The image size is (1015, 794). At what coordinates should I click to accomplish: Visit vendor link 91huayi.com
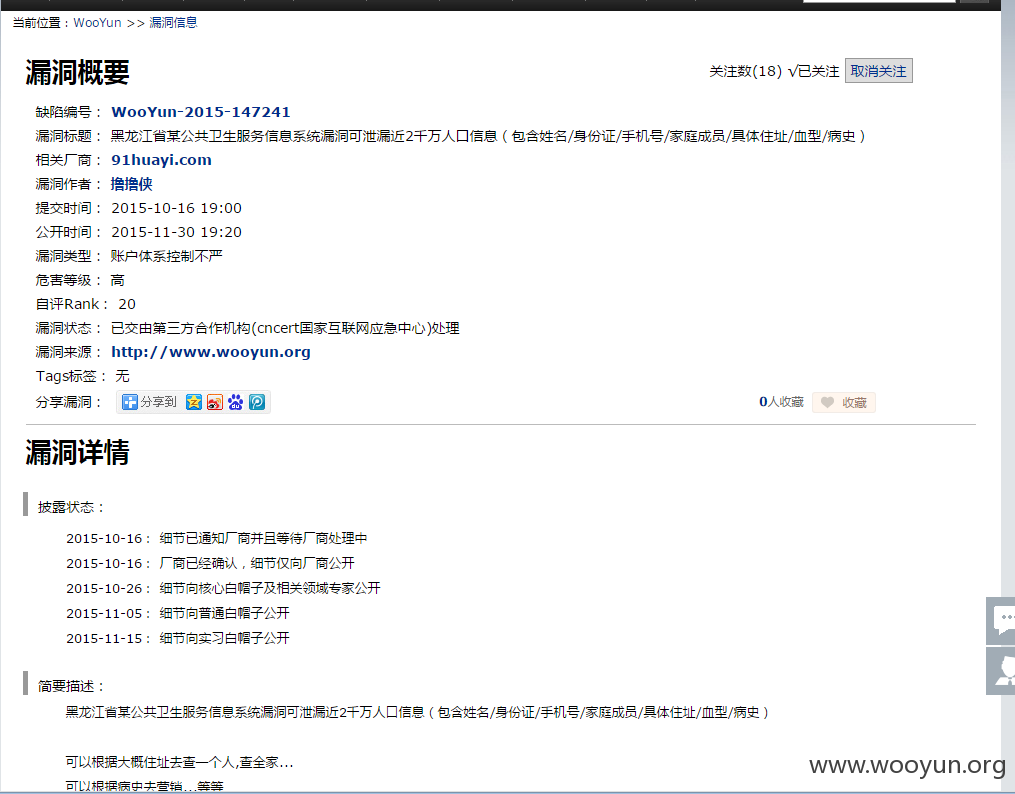click(161, 160)
